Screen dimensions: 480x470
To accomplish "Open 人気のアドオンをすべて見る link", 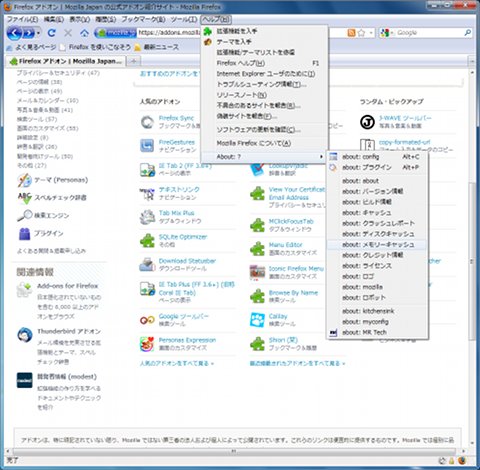I will pos(177,363).
